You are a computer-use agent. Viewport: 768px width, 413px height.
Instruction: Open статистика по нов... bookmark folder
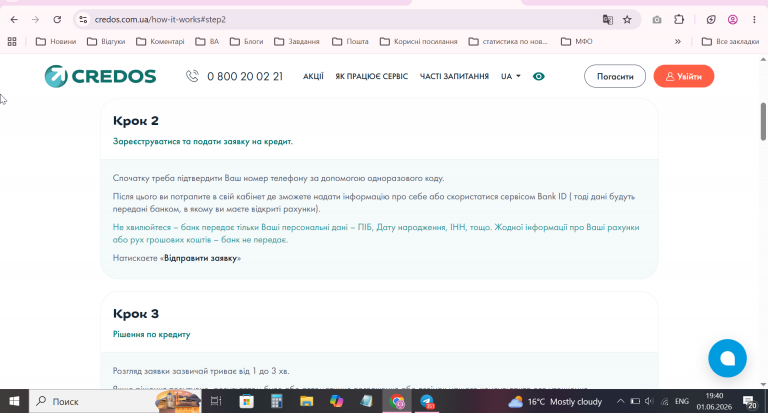(508, 42)
